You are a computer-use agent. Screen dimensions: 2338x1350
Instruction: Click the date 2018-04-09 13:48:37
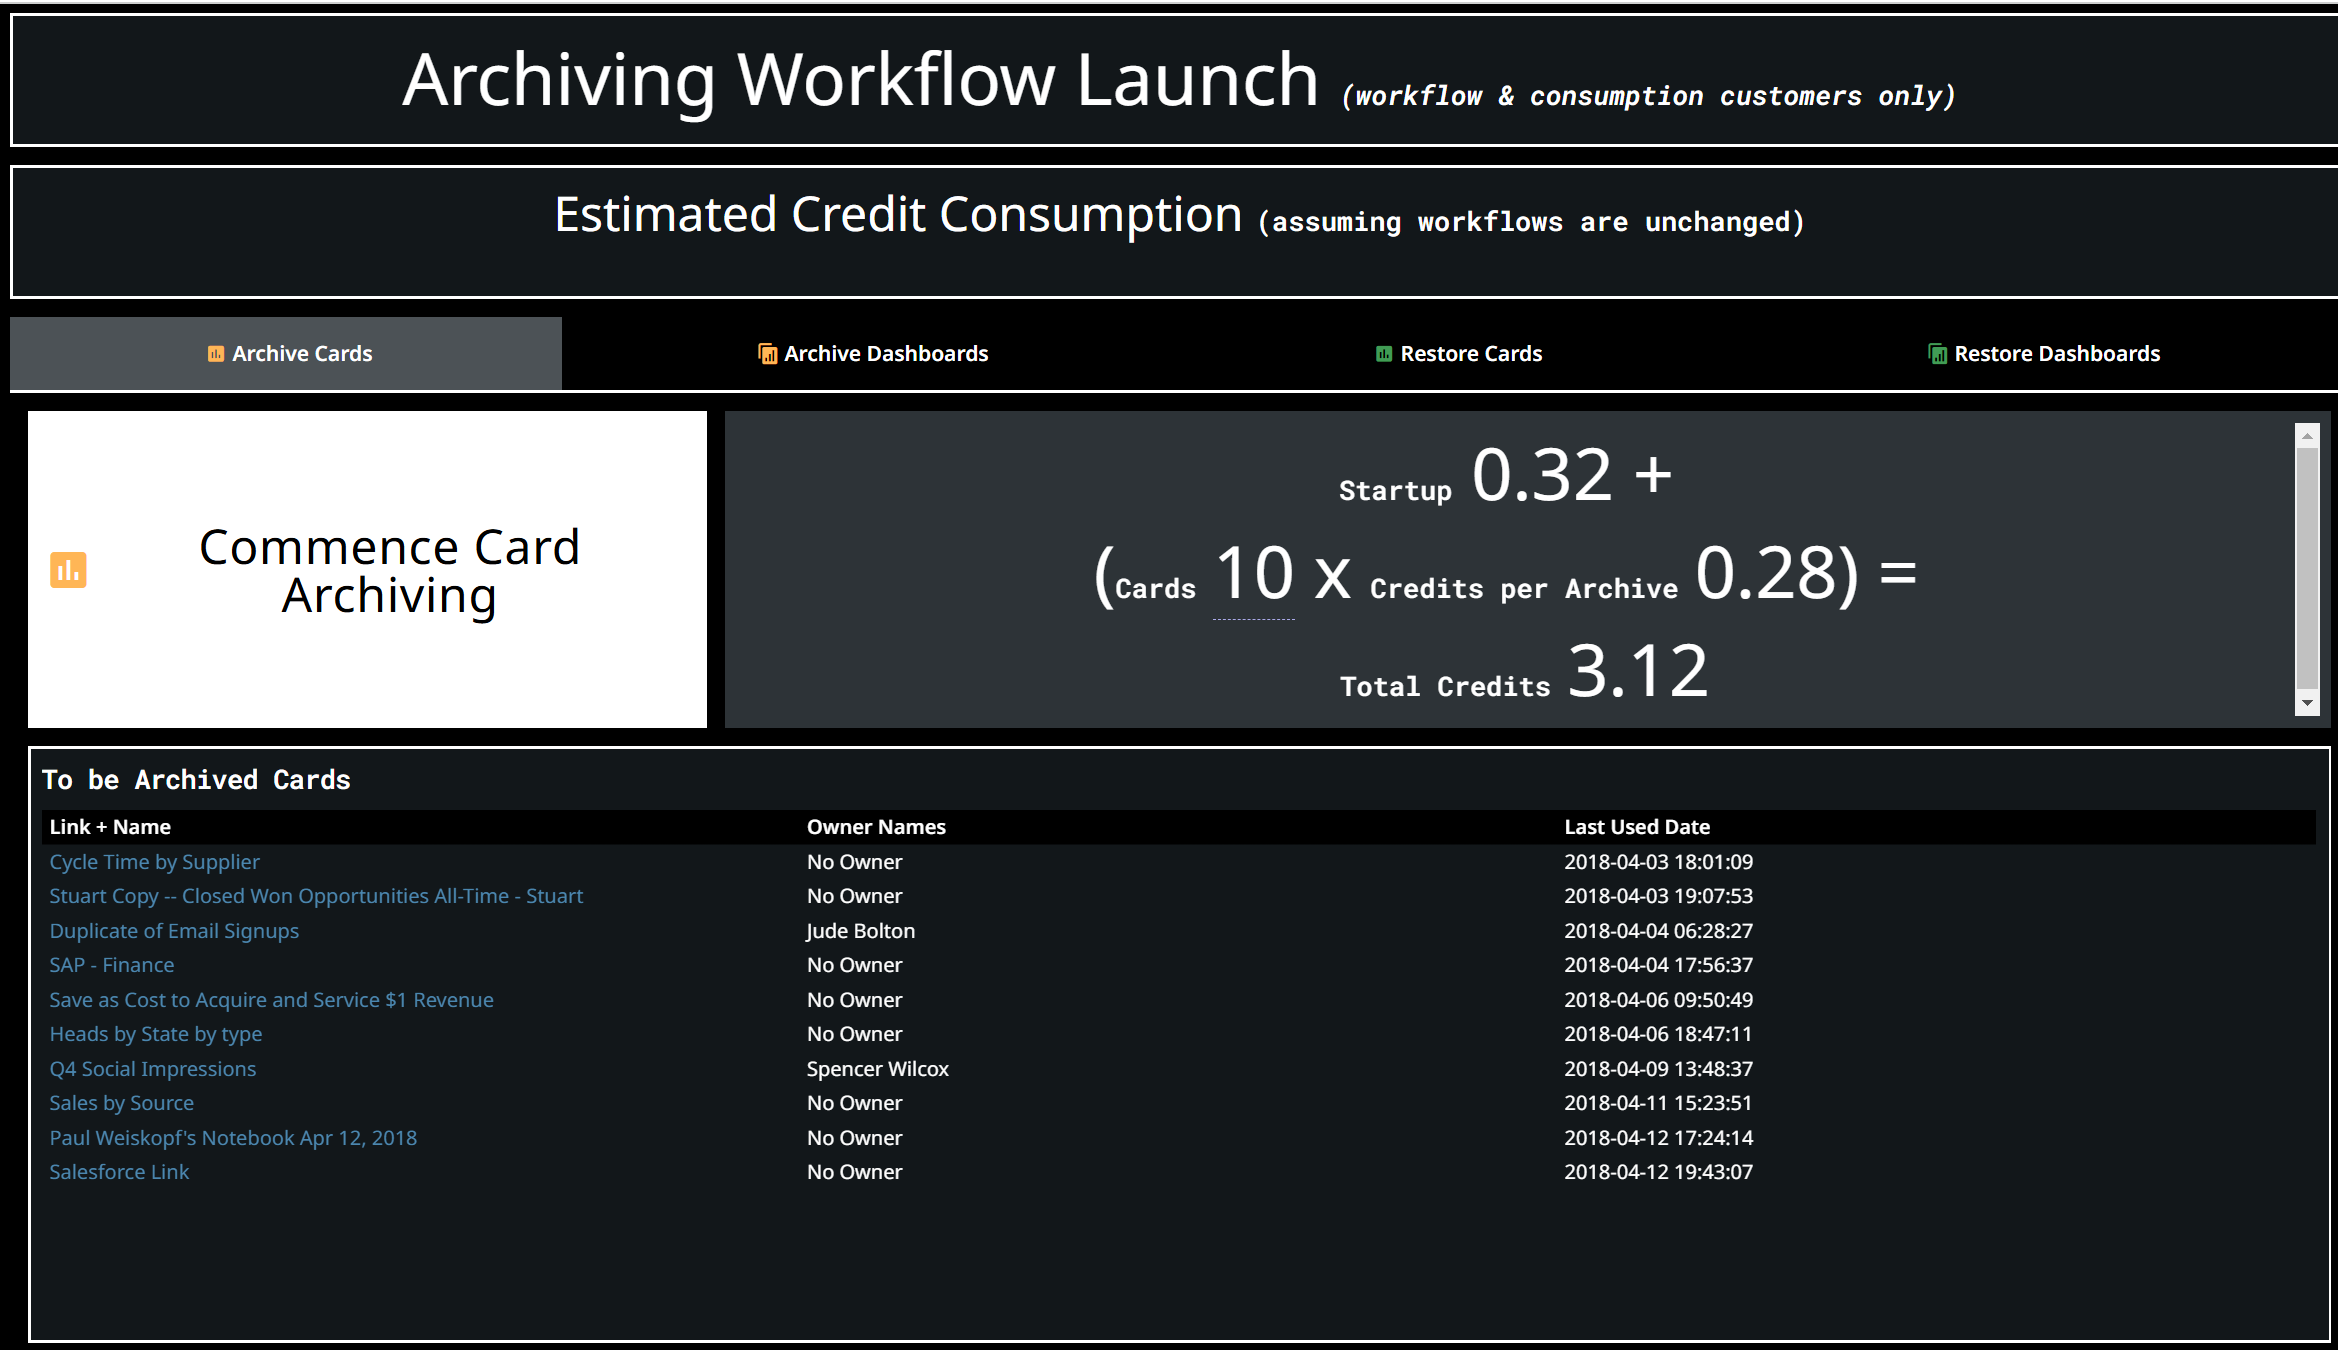click(1658, 1069)
